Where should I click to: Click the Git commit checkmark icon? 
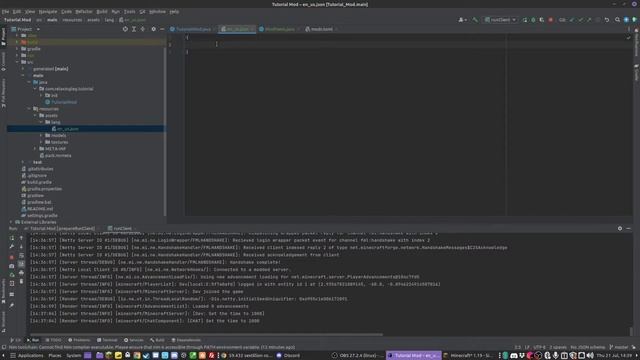pos(580,20)
